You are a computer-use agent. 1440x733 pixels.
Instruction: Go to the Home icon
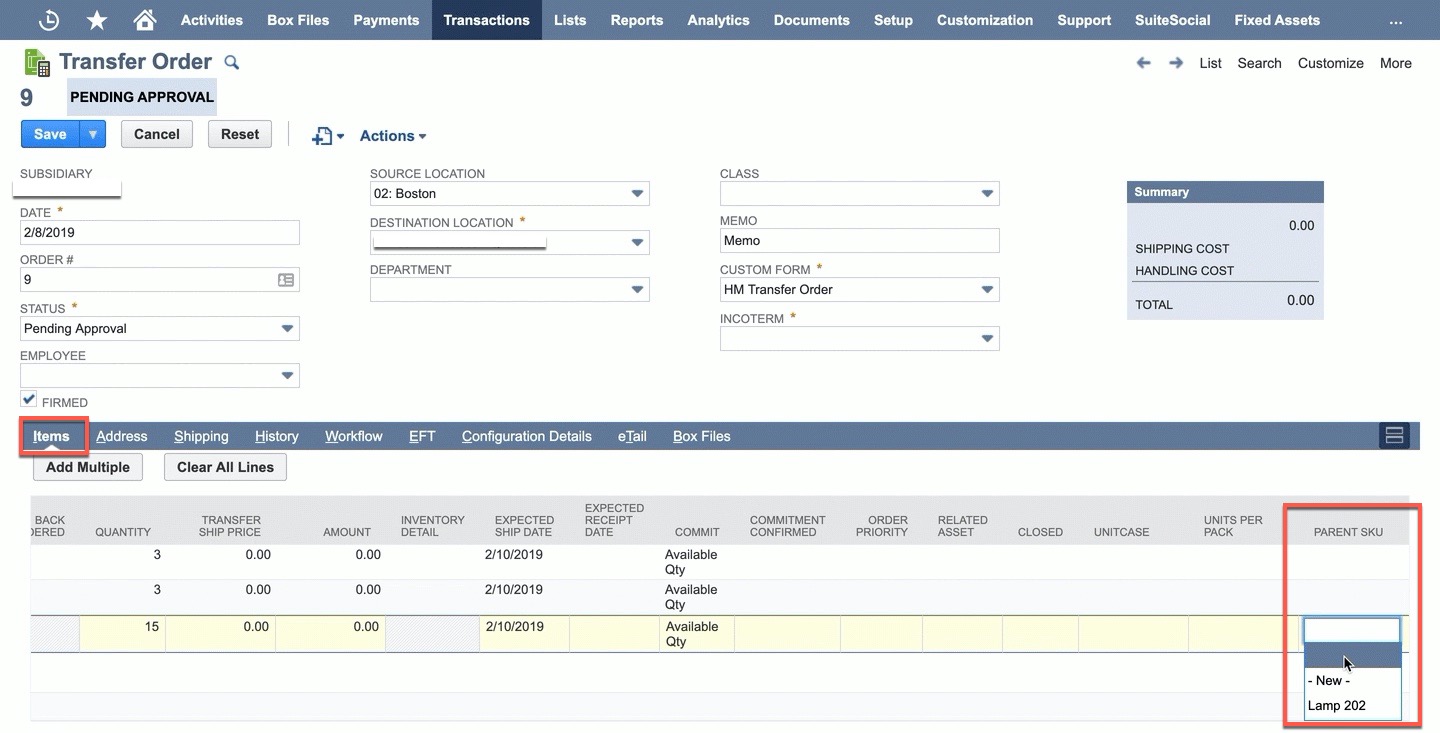(145, 20)
